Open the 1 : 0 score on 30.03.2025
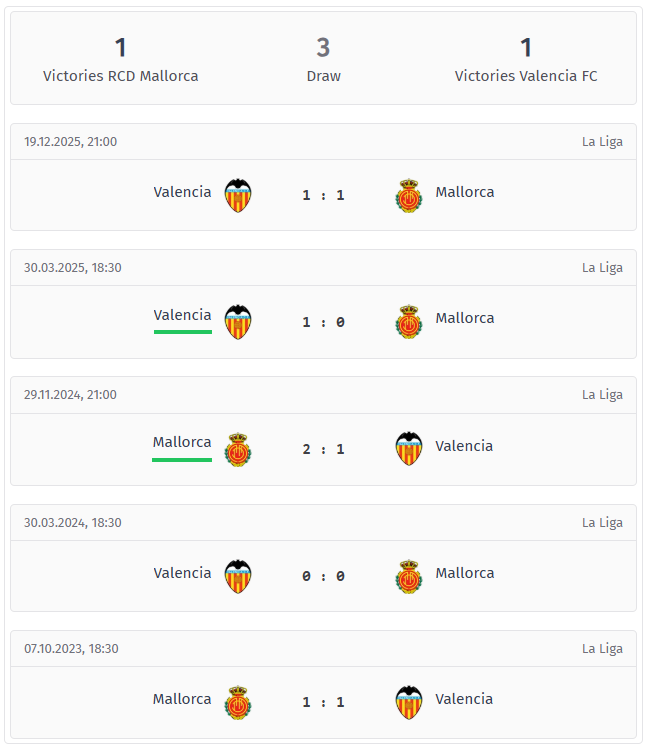Viewport: 648px width, 751px height. click(x=323, y=322)
